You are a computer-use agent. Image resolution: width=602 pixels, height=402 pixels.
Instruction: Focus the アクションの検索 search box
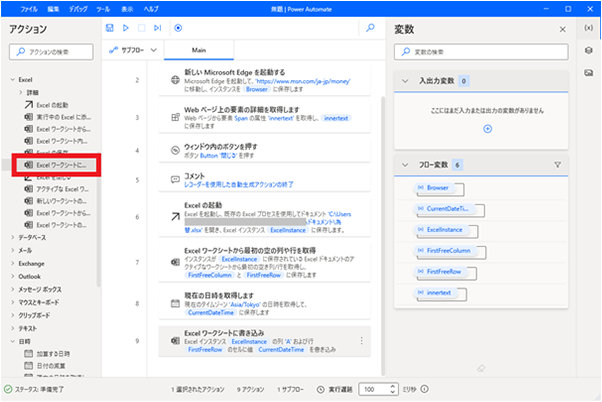pyautogui.click(x=51, y=52)
